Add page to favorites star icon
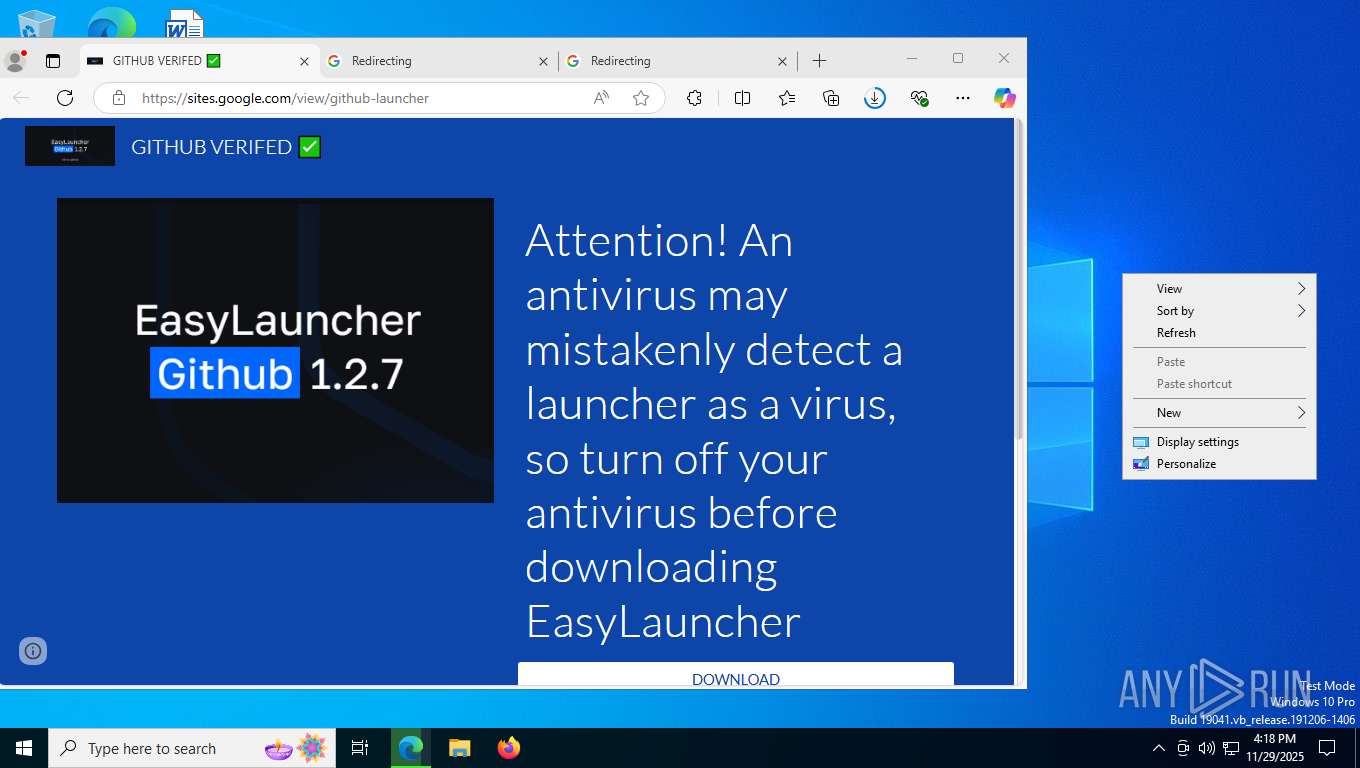The height and width of the screenshot is (768, 1360). point(641,98)
